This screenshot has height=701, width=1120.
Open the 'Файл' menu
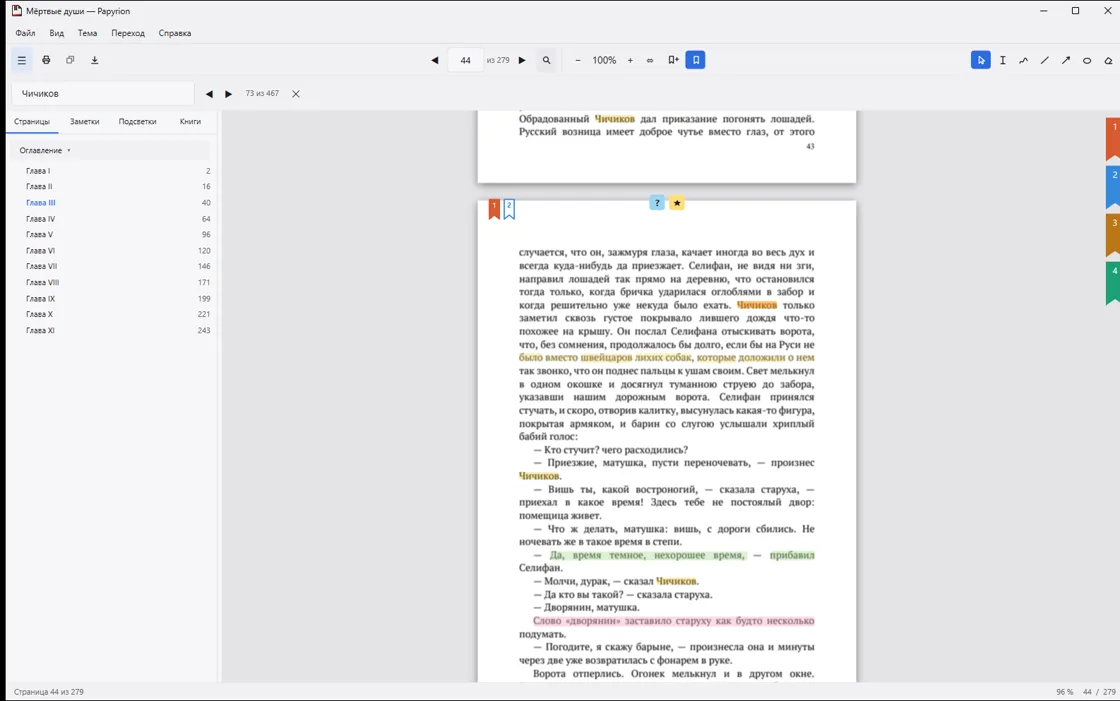(25, 33)
